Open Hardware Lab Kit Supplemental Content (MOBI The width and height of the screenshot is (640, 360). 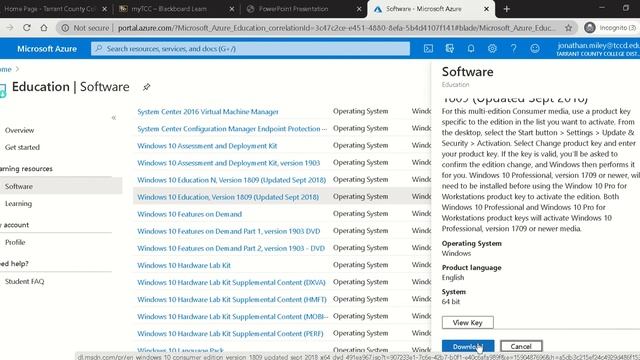[x=233, y=317]
